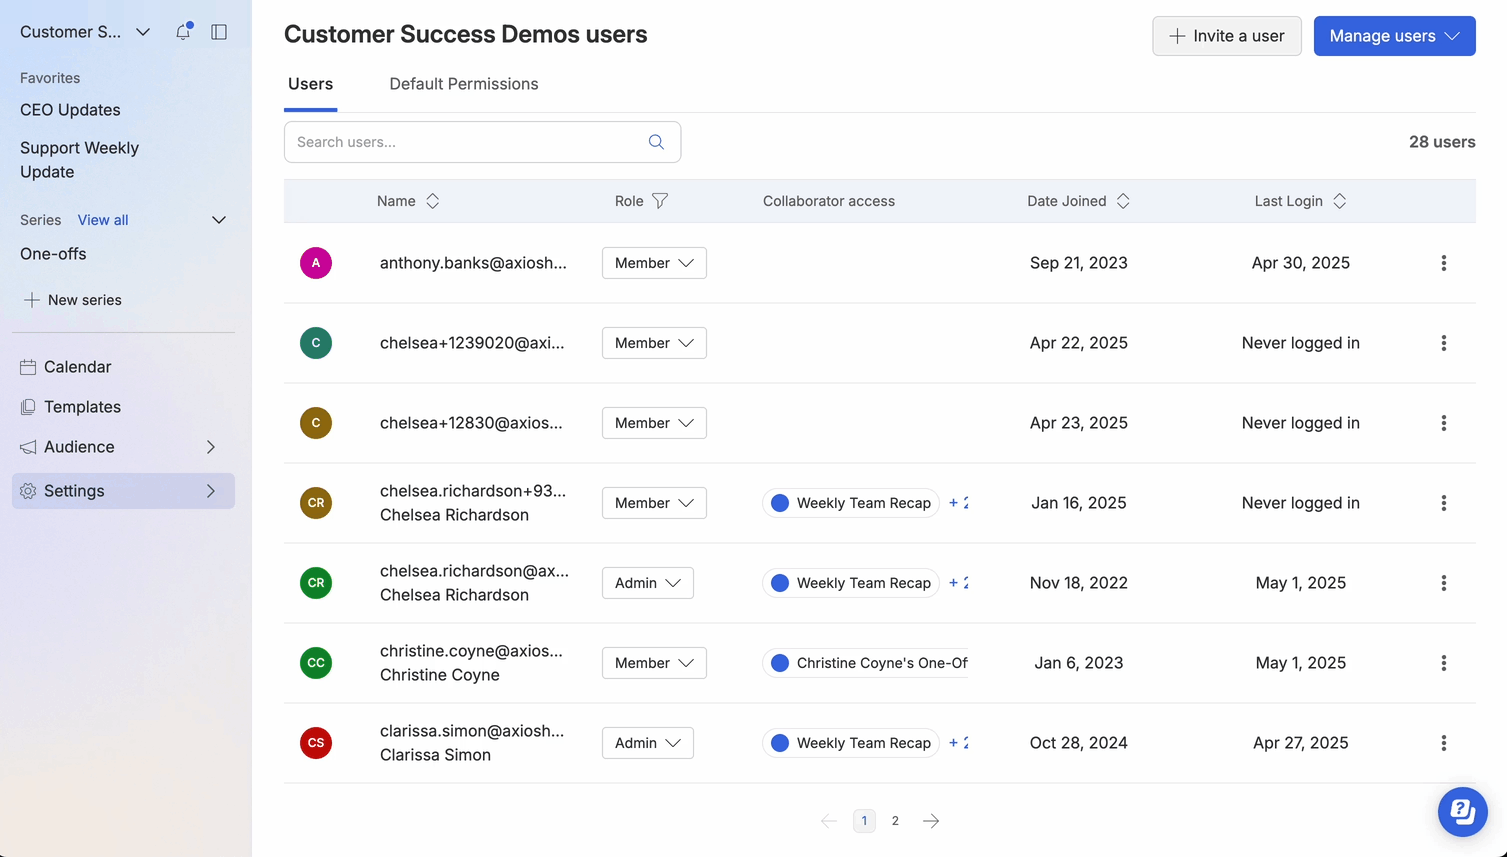Screen dimensions: 1507x857
Task: Change anthony.banks role dropdown
Action: 654,263
